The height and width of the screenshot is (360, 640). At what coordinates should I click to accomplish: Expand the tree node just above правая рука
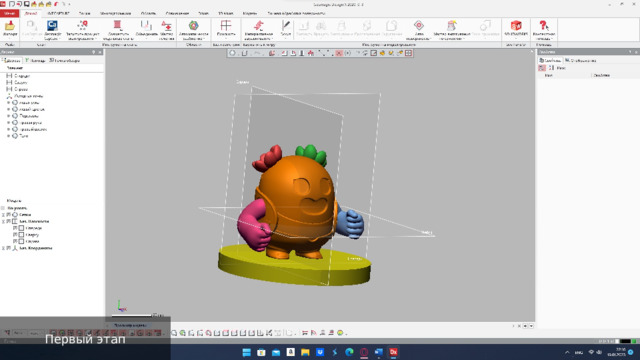click(x=9, y=116)
